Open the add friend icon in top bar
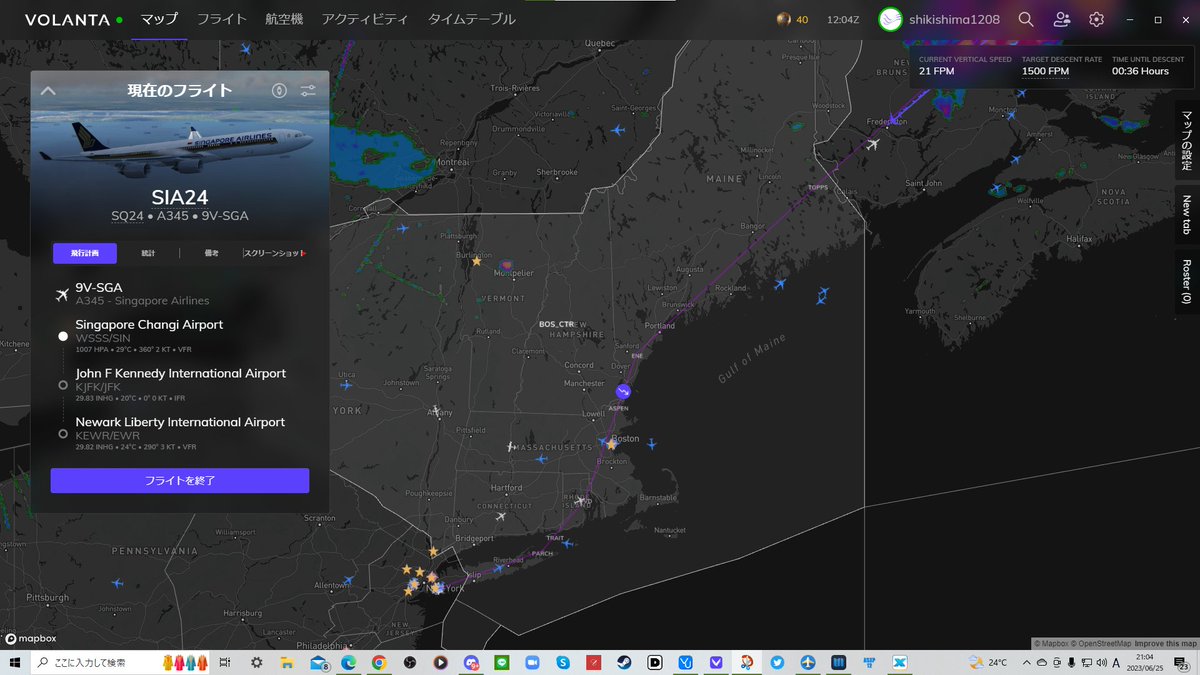The width and height of the screenshot is (1200, 675). click(x=1062, y=19)
